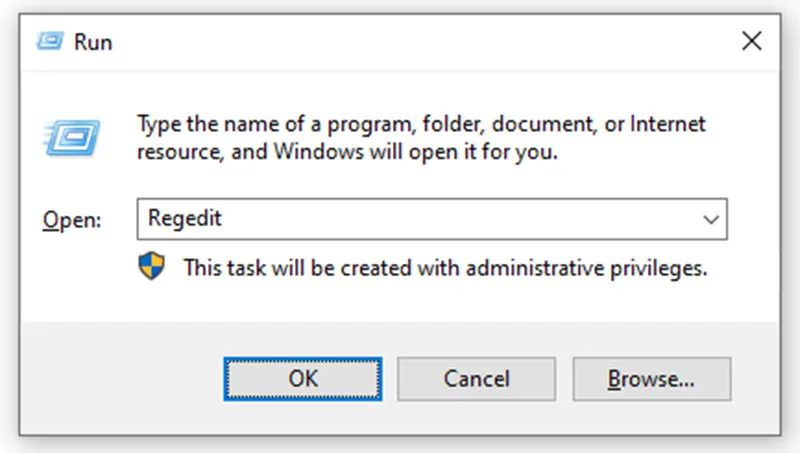800x453 pixels.
Task: Click the large Run program icon
Action: (72, 137)
